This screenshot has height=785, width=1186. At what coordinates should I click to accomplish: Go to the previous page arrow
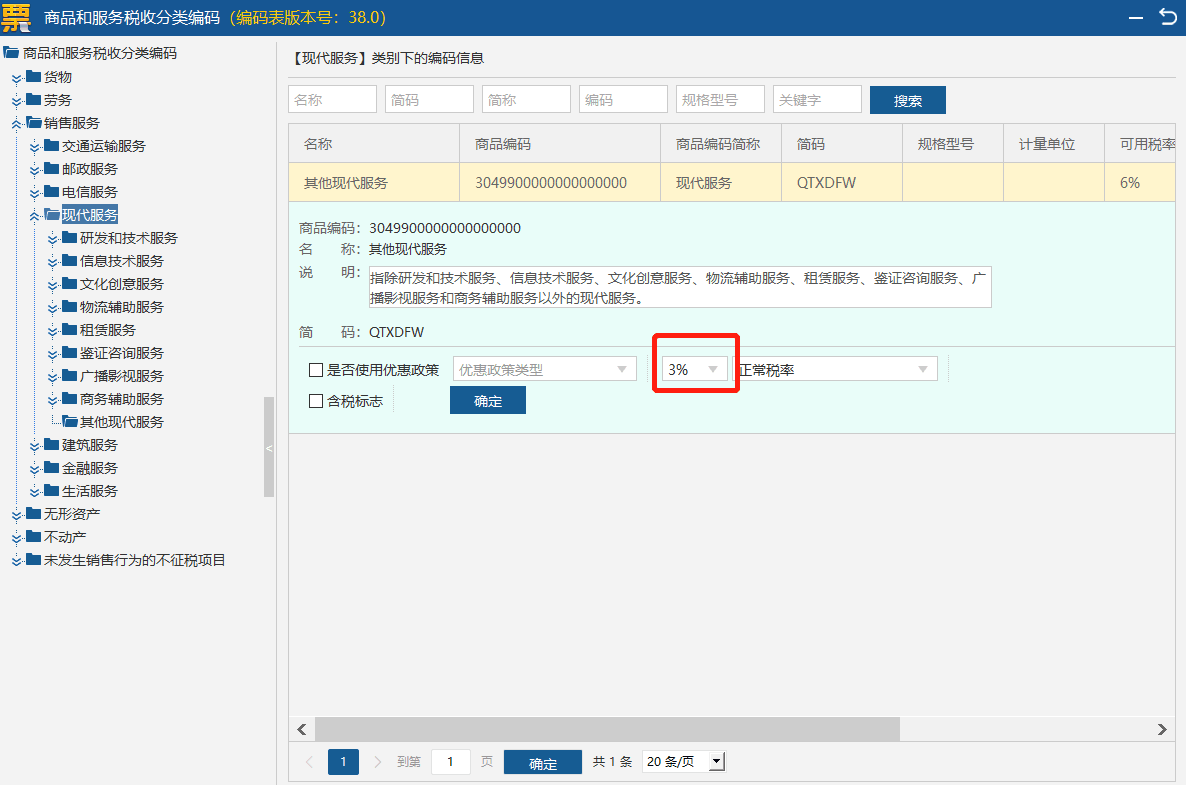tap(309, 762)
